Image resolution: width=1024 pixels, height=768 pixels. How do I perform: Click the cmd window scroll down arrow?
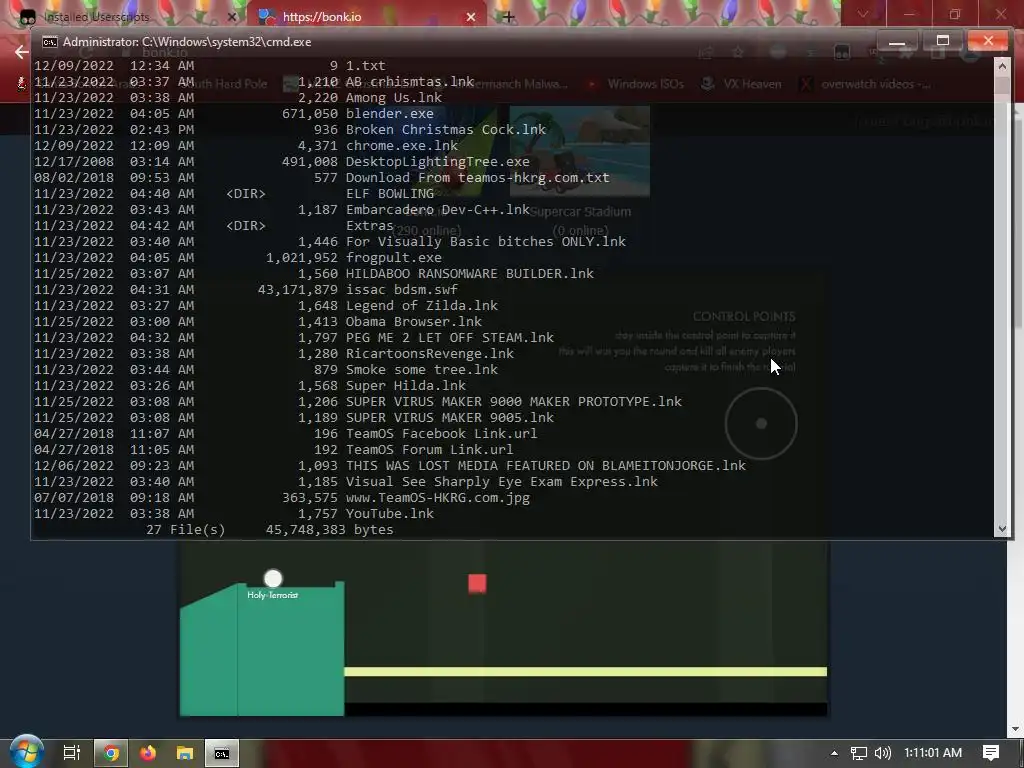[x=1002, y=529]
